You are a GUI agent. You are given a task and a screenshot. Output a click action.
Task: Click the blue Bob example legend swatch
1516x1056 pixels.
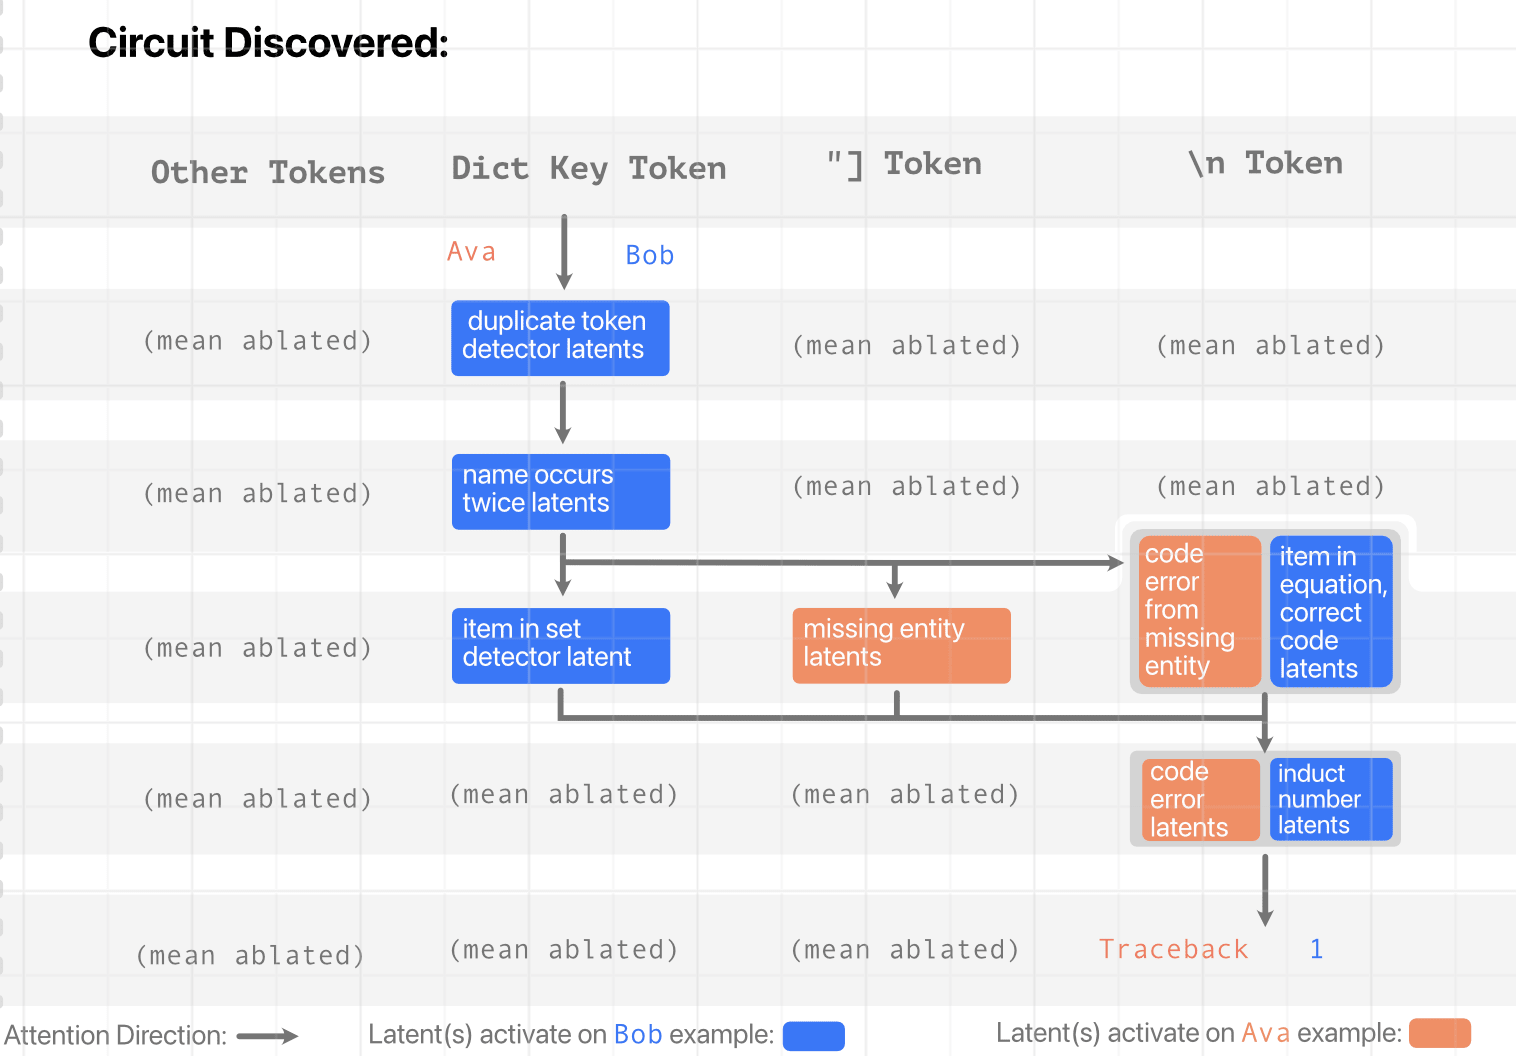[813, 1036]
